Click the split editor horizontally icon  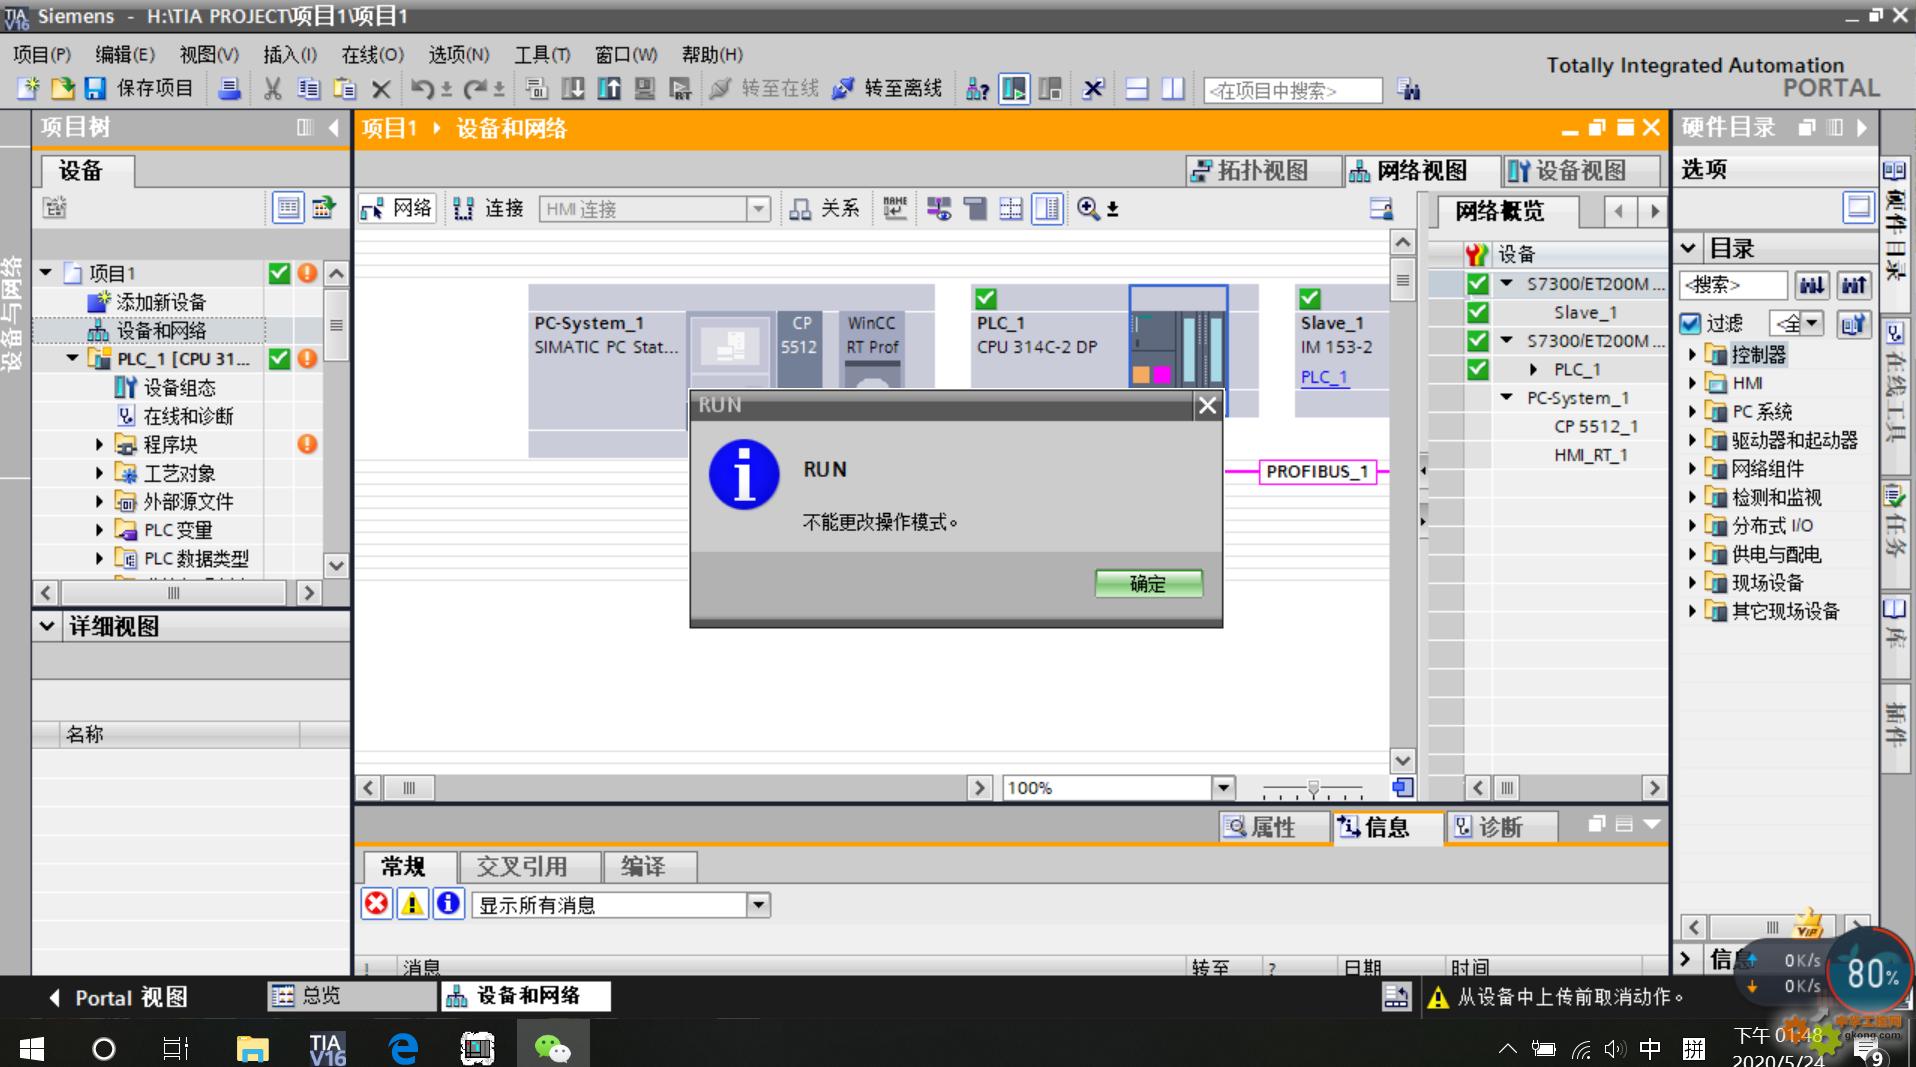(1137, 89)
